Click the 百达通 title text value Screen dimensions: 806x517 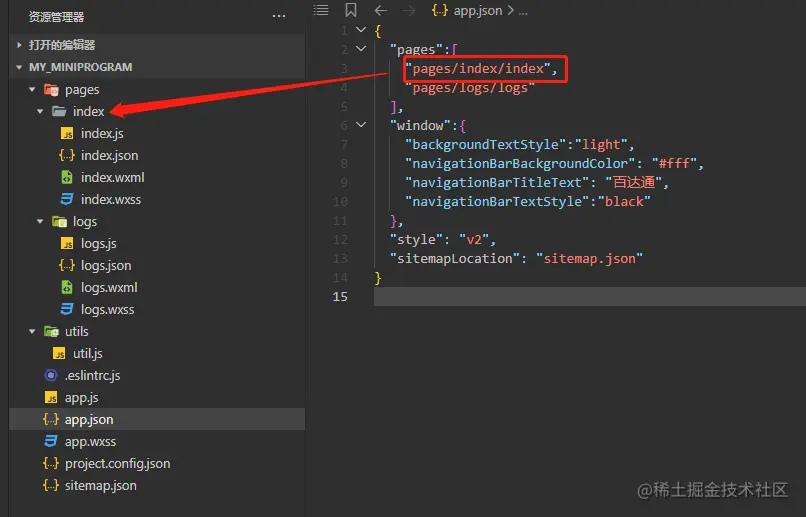(x=634, y=182)
